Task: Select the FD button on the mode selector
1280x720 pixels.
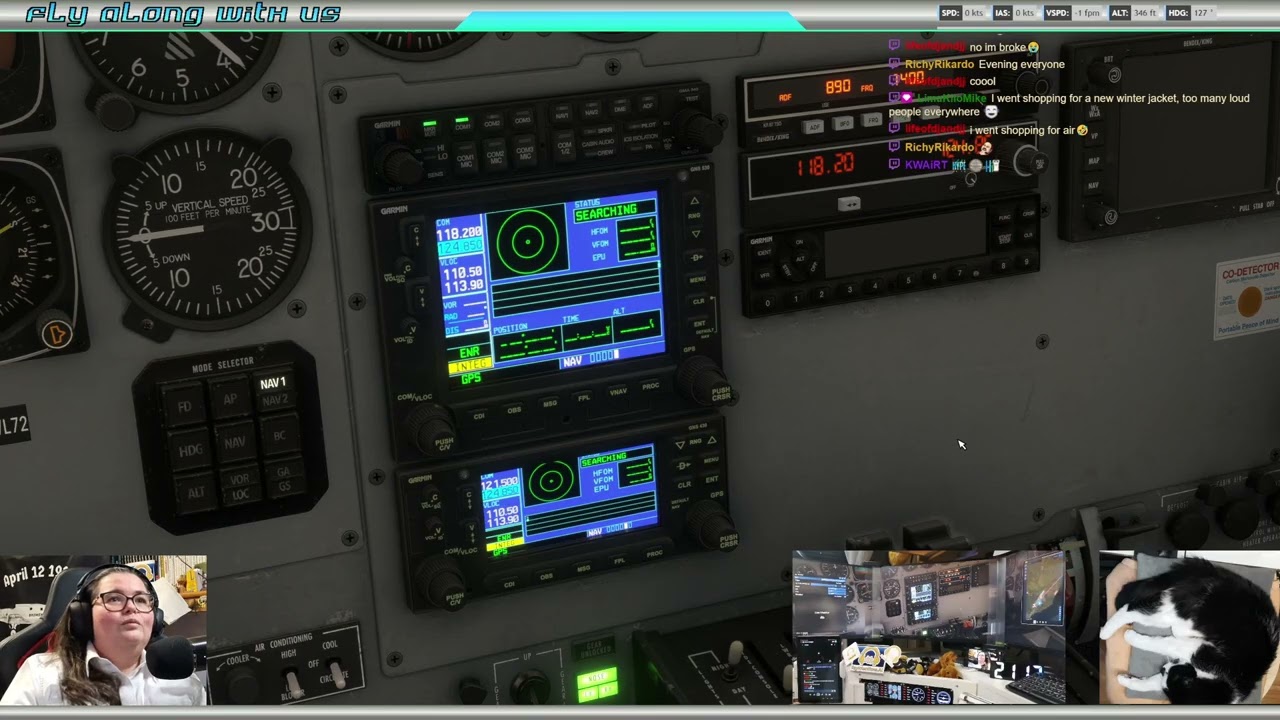Action: pyautogui.click(x=184, y=405)
